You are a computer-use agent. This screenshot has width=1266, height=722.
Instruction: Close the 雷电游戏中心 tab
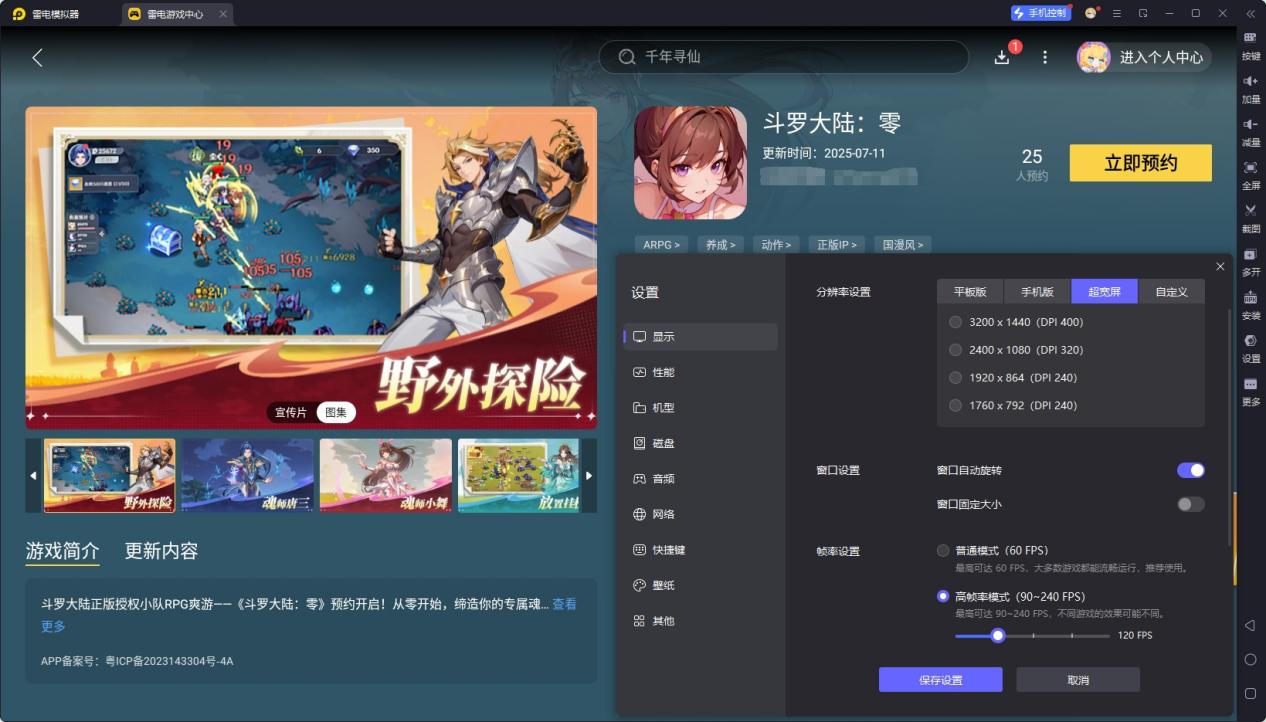pyautogui.click(x=223, y=14)
